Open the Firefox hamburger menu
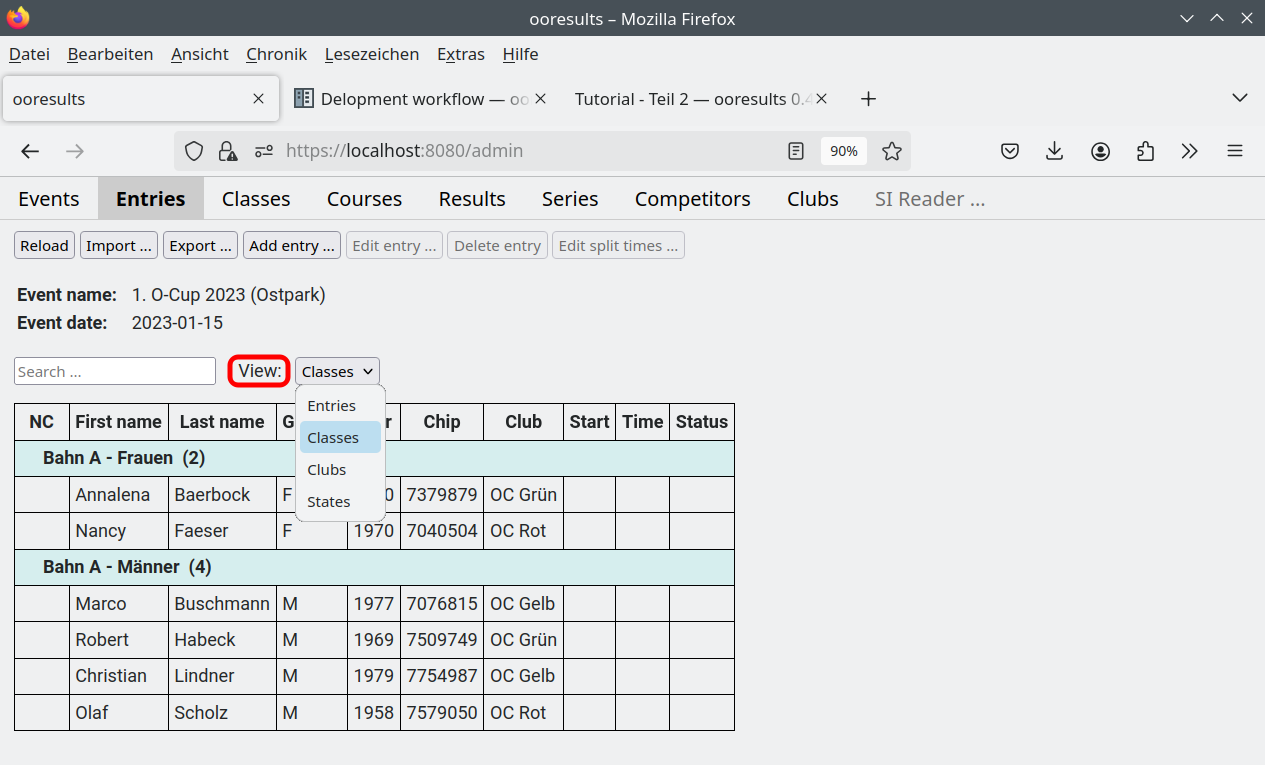 [1235, 151]
